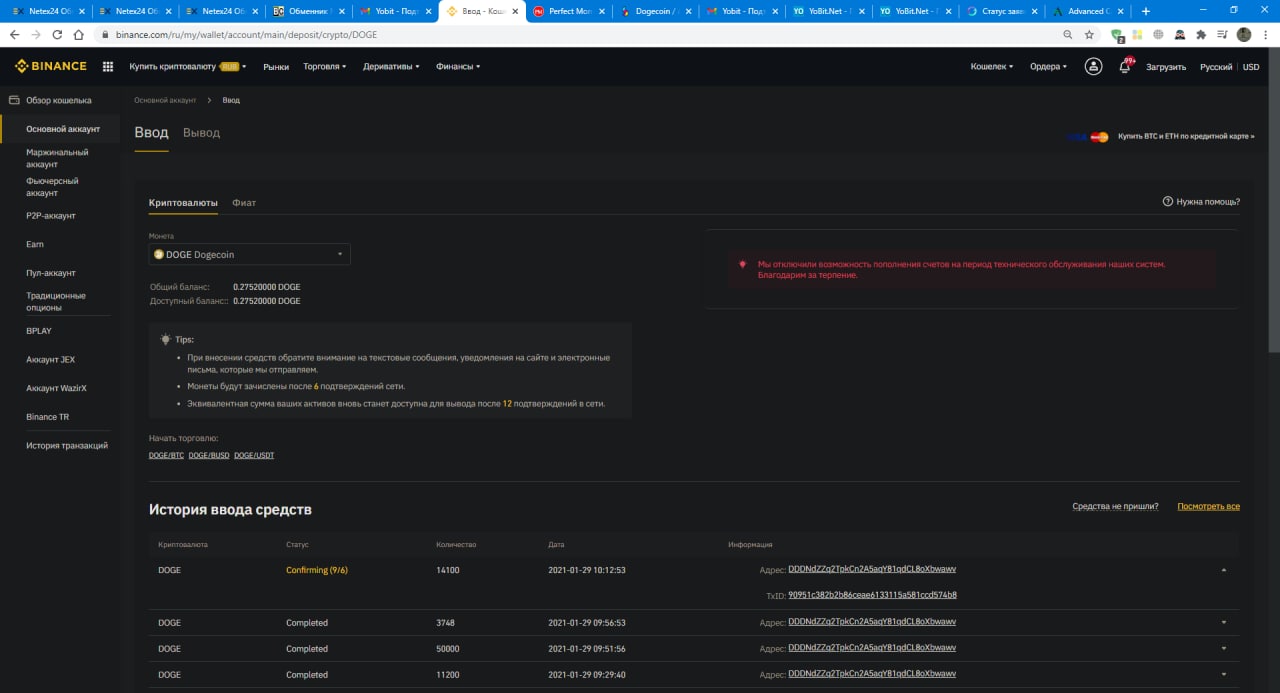The width and height of the screenshot is (1280, 693).
Task: Click the page vertical scrollbar
Action: [x=1273, y=200]
